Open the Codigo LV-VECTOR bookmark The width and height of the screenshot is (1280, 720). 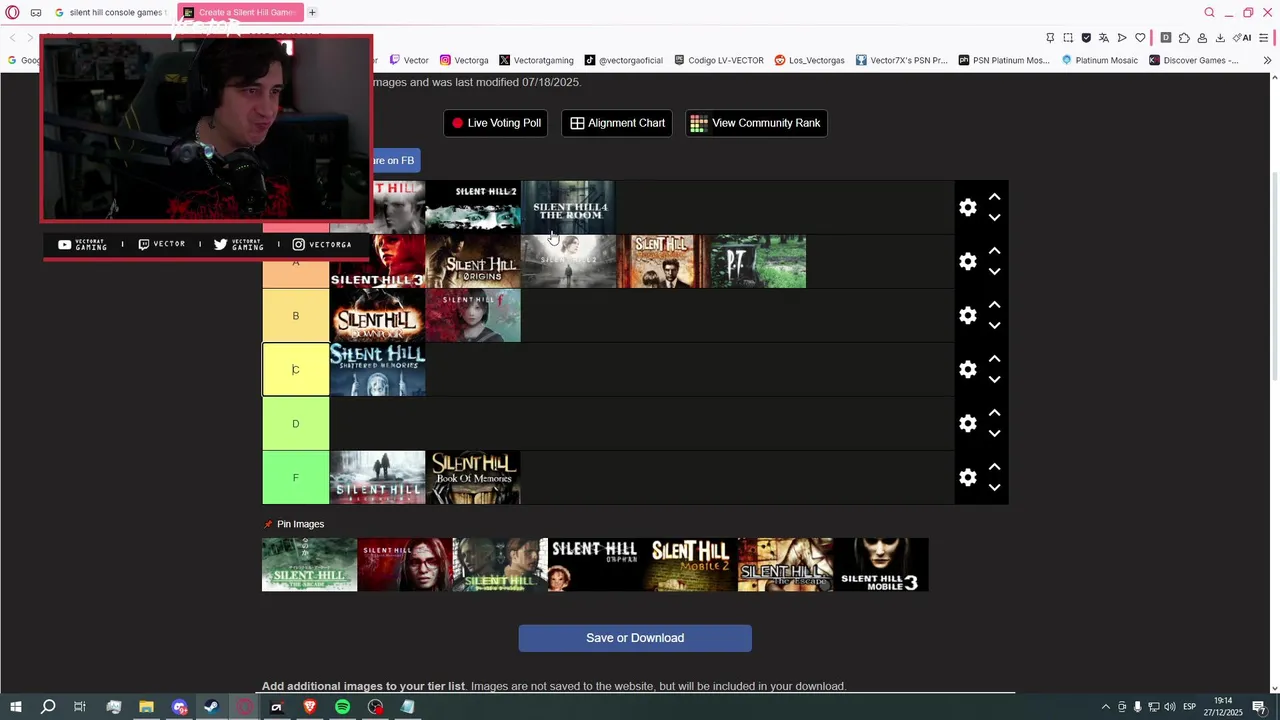pos(719,60)
